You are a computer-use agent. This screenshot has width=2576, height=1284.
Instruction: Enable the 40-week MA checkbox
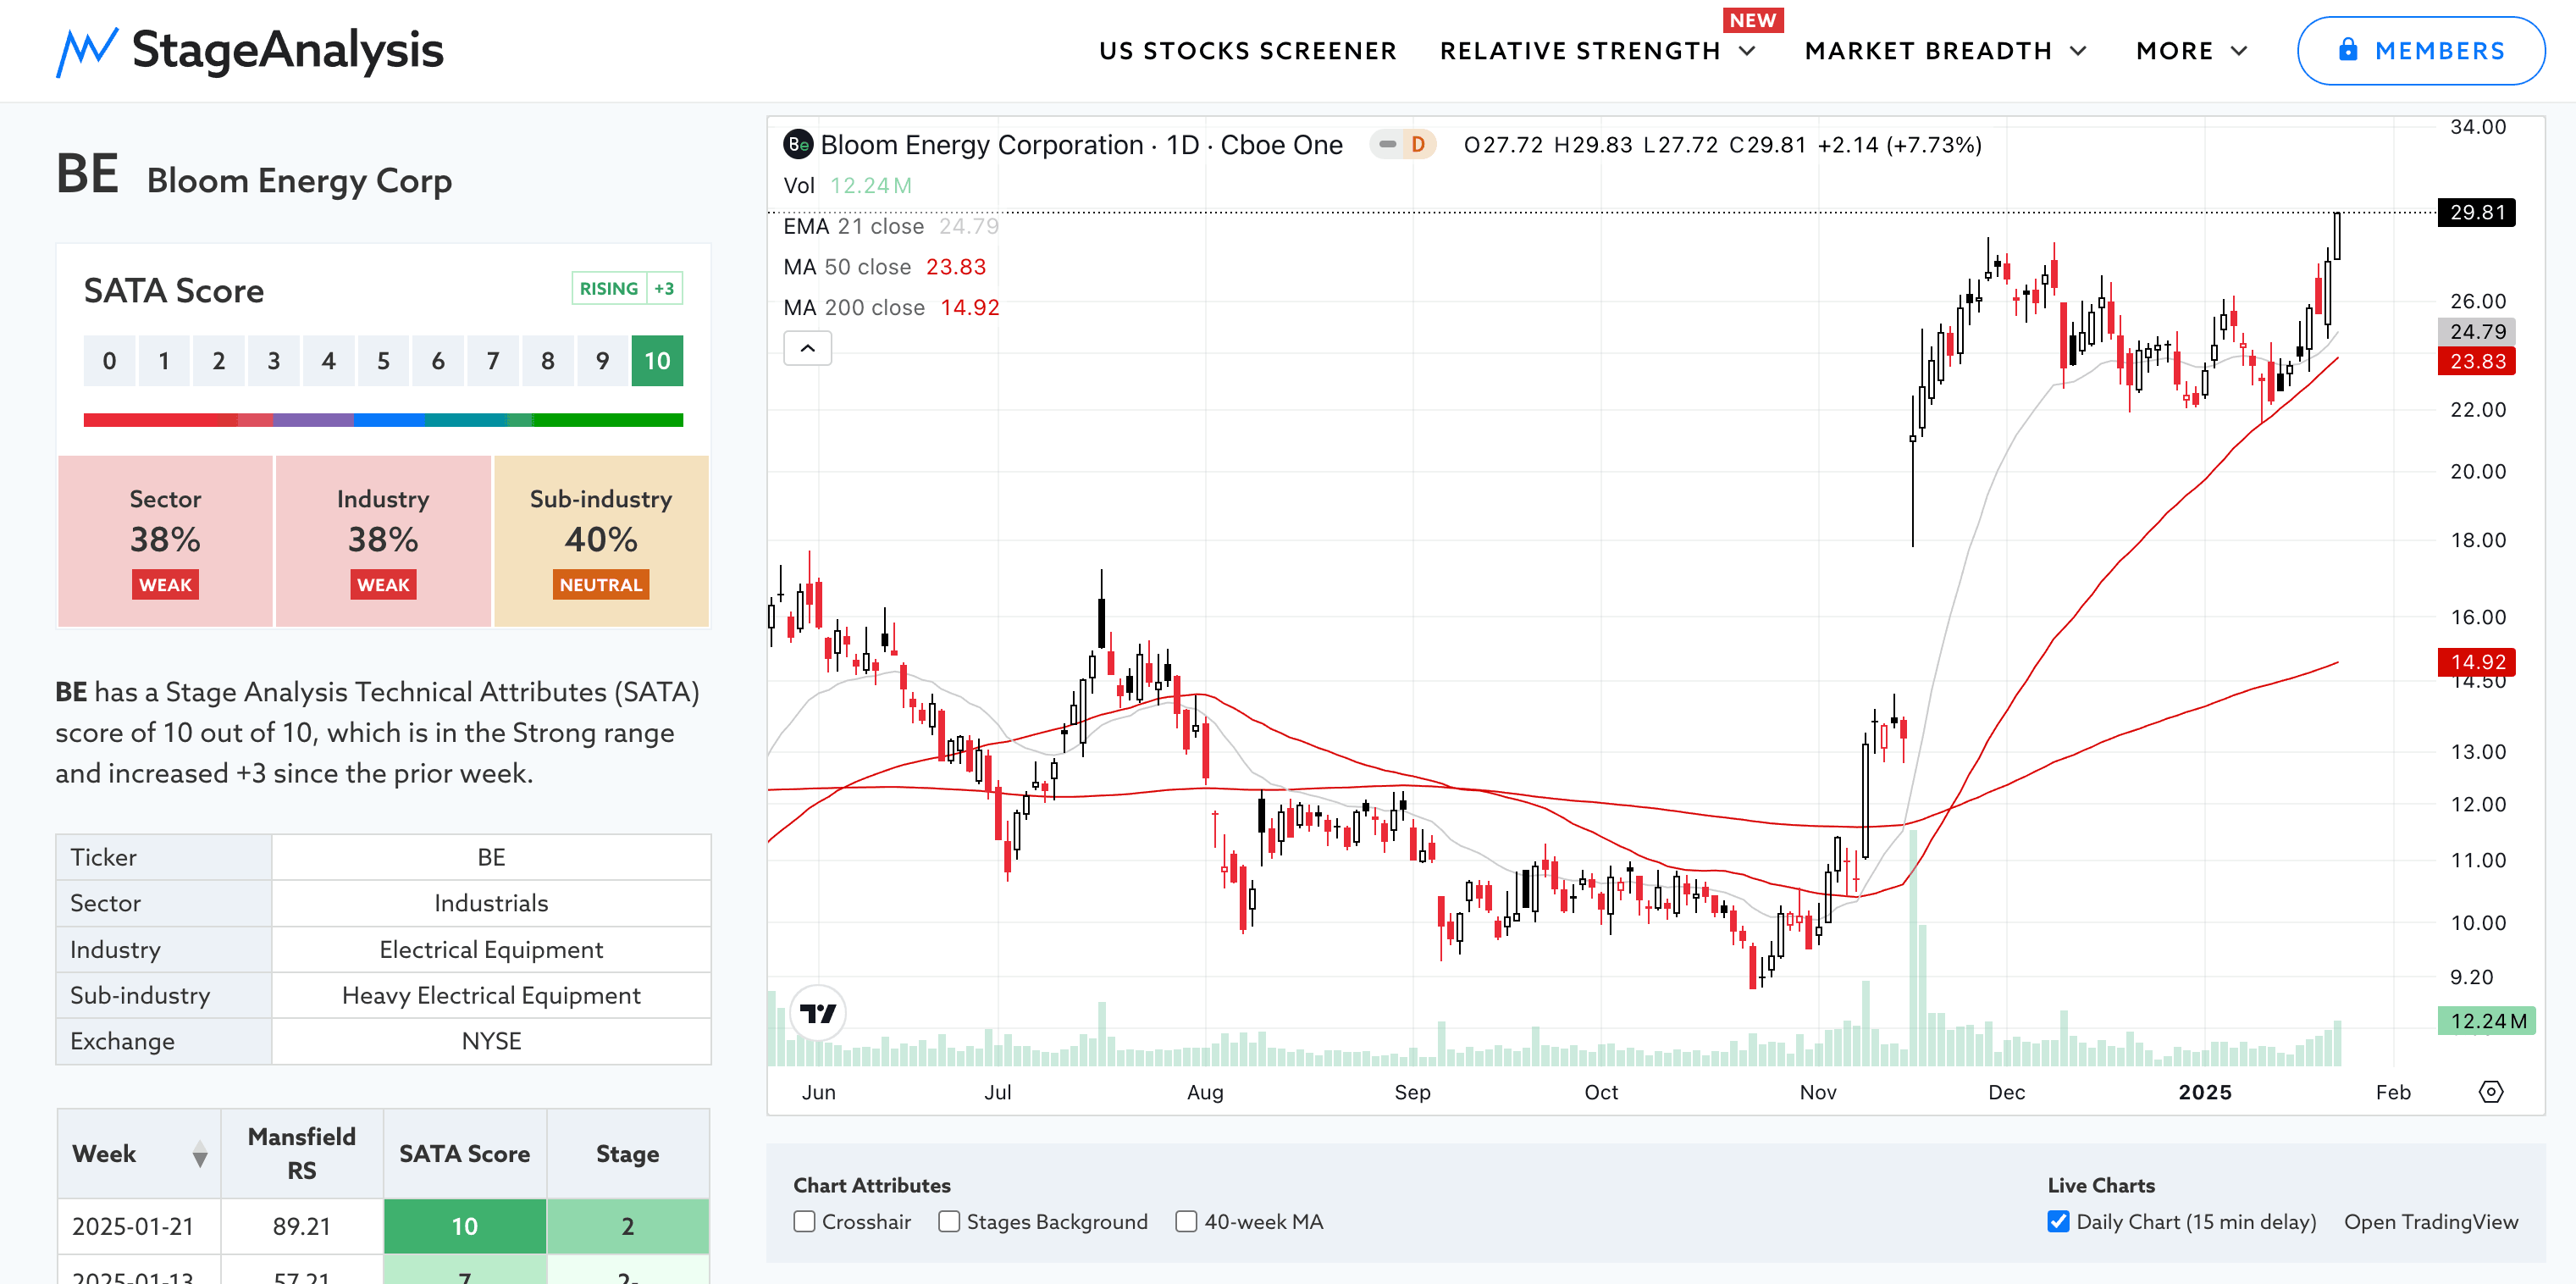(1186, 1221)
